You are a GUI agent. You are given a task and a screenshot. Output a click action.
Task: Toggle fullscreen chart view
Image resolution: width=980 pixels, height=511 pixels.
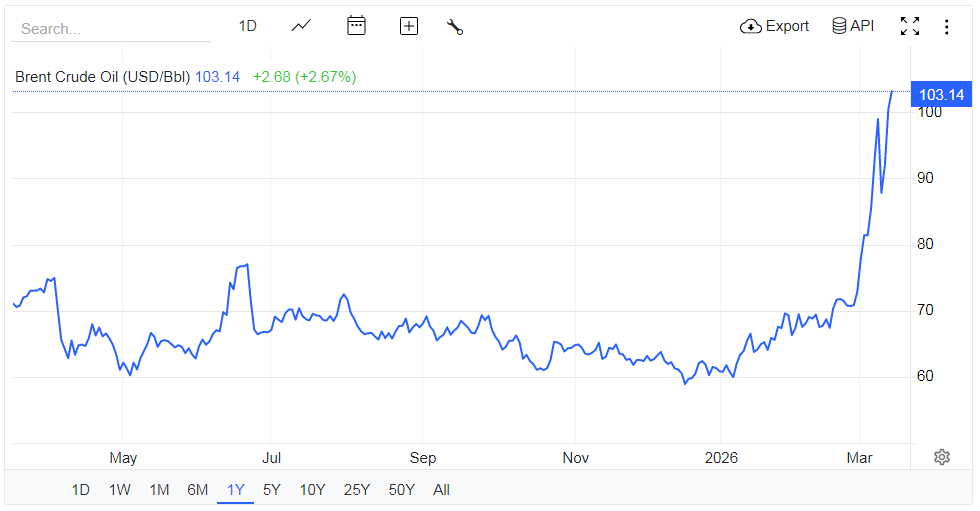coord(909,26)
